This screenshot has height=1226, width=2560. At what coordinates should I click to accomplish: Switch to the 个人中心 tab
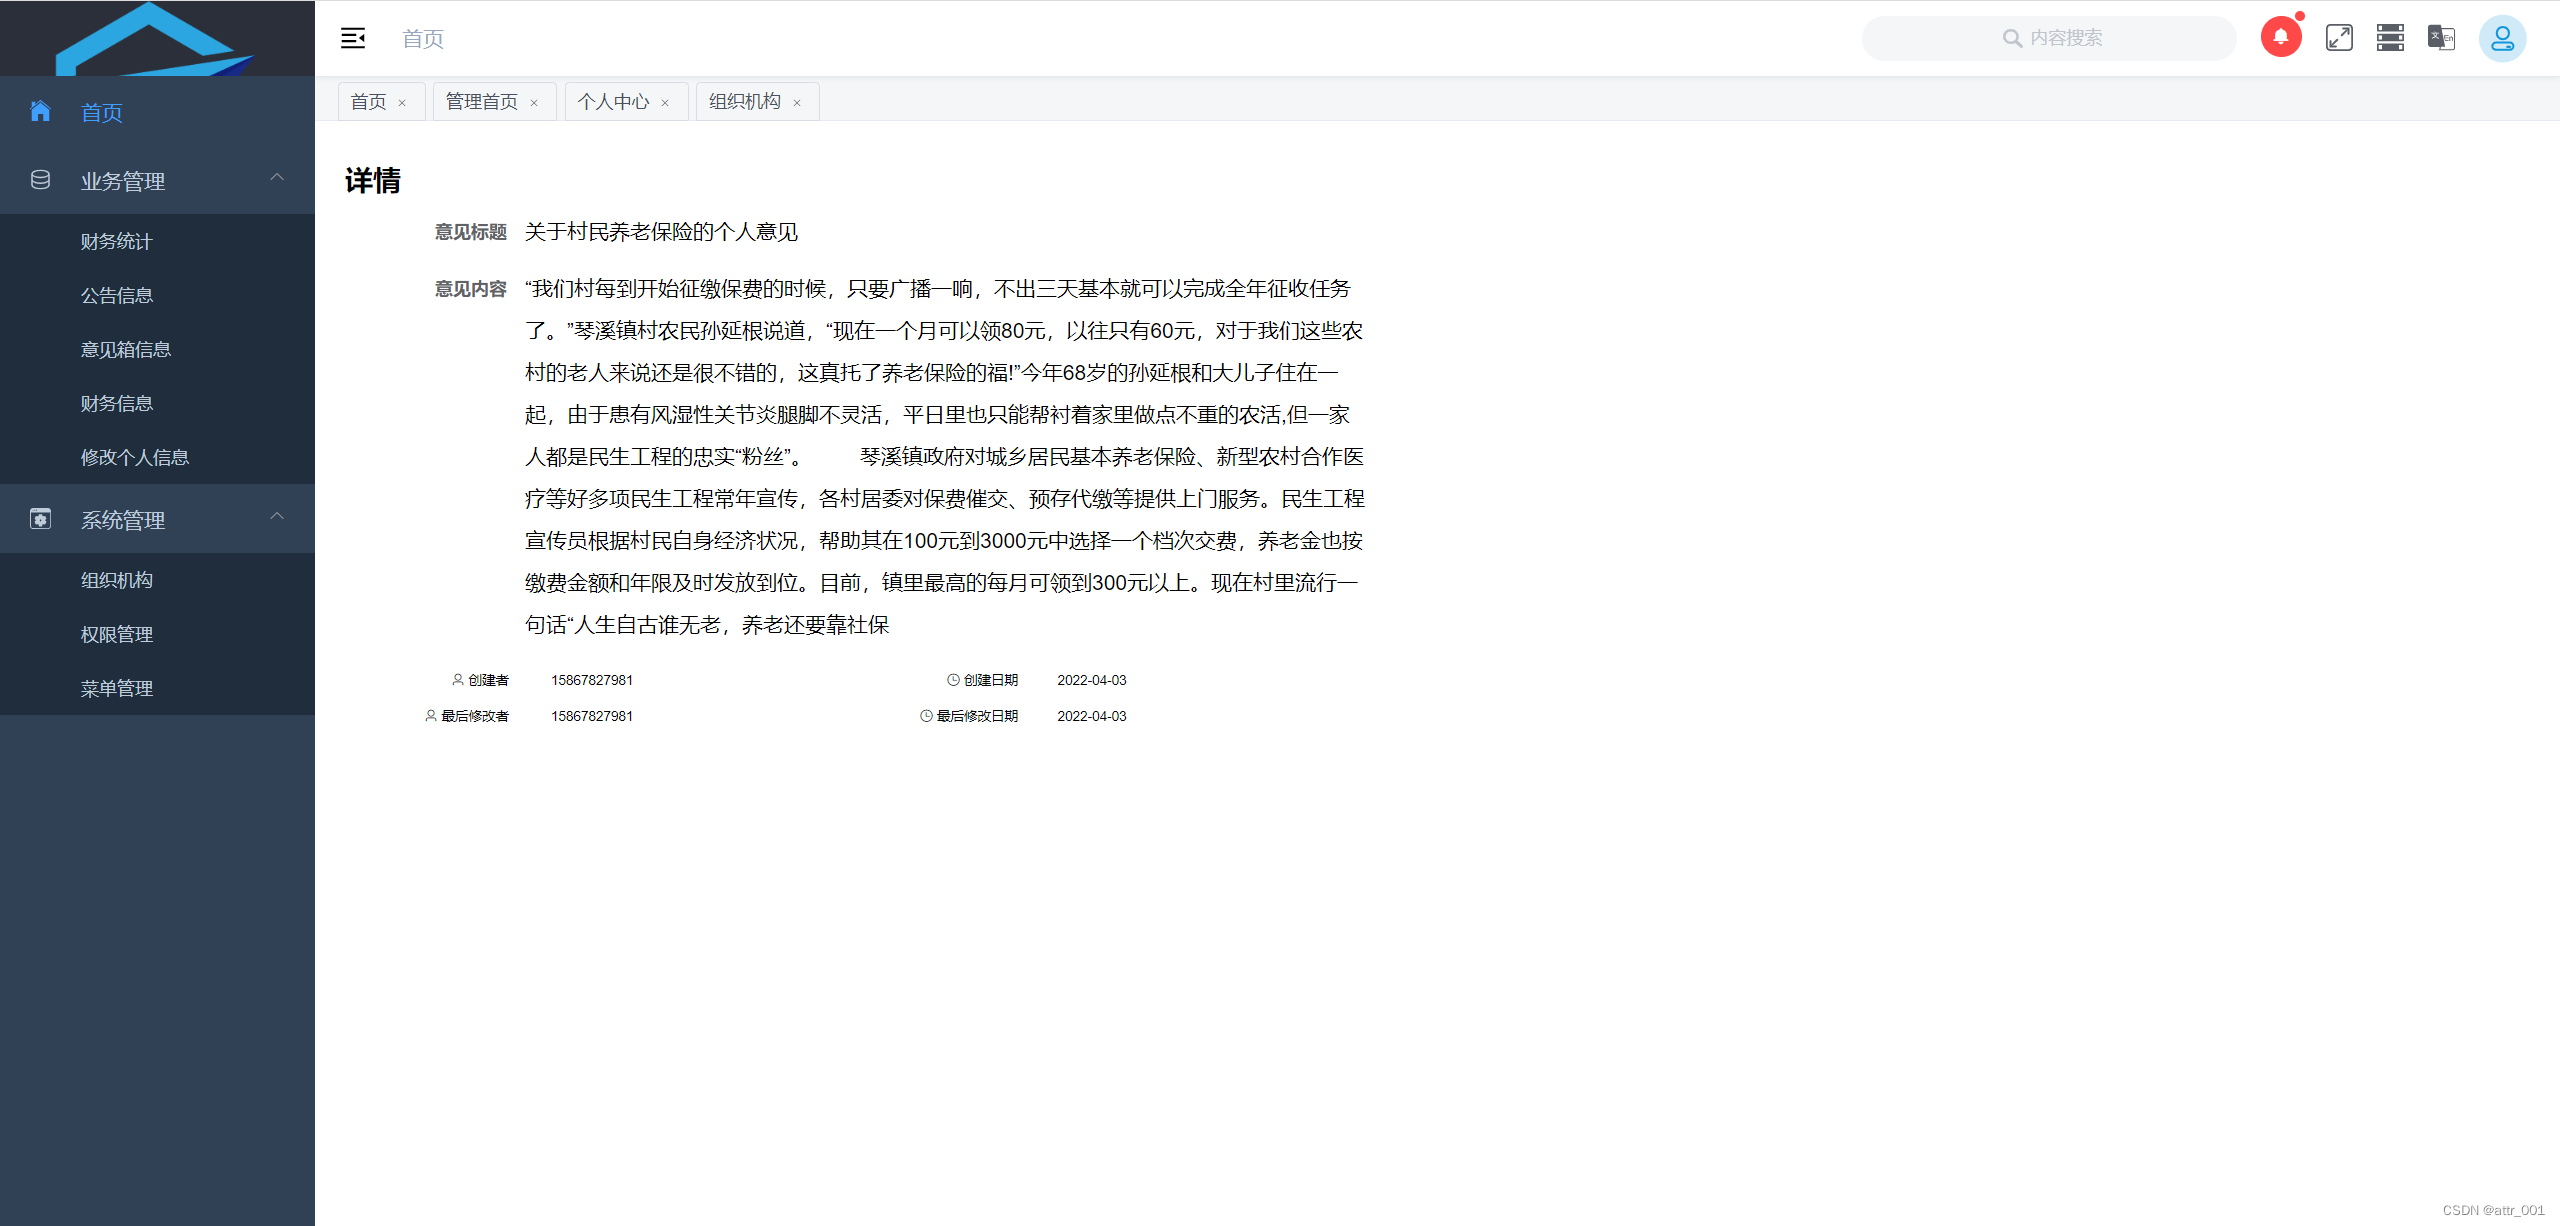pyautogui.click(x=613, y=102)
